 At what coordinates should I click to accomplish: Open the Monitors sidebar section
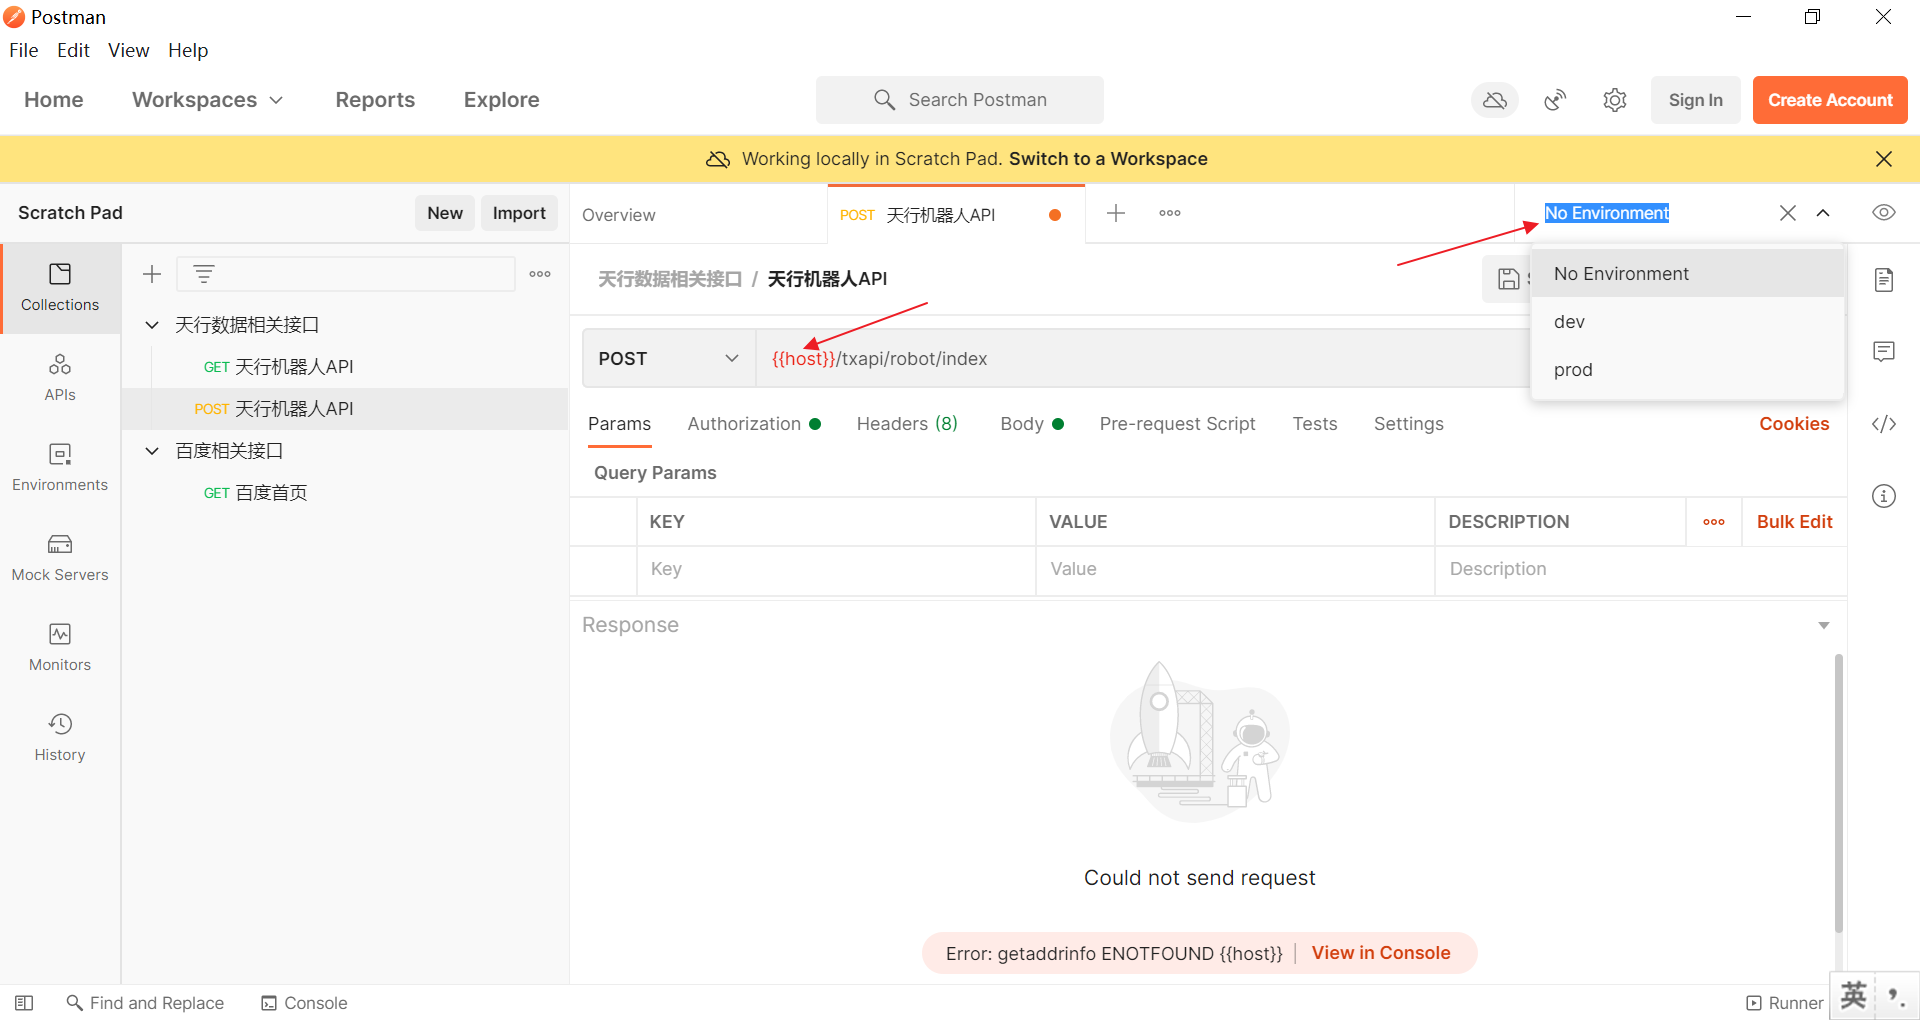[60, 647]
